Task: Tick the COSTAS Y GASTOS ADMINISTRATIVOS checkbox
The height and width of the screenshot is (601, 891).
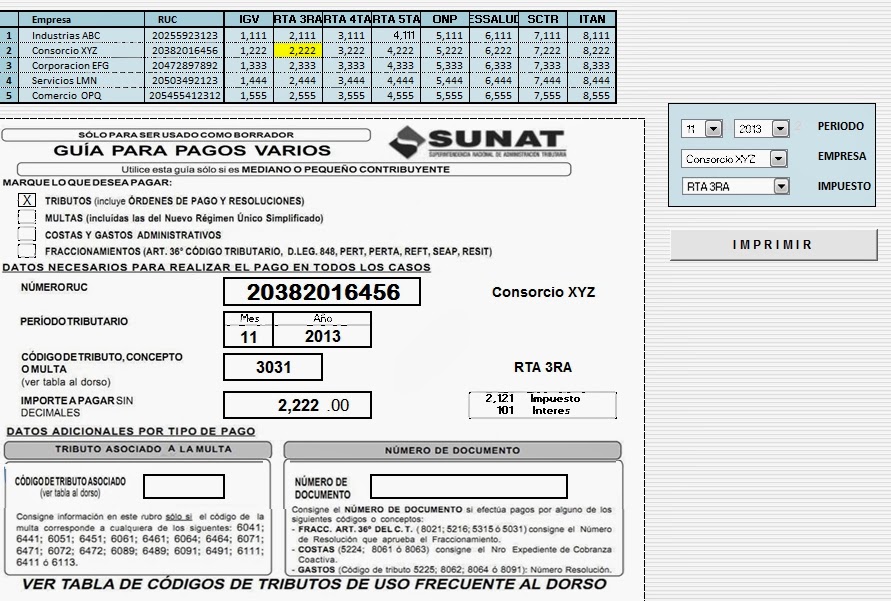Action: coord(27,234)
